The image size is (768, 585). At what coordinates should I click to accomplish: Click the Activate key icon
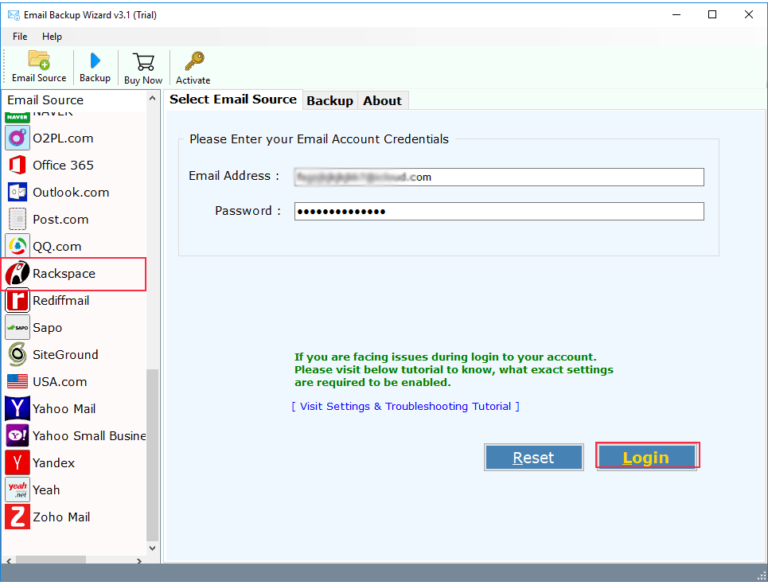tap(194, 62)
